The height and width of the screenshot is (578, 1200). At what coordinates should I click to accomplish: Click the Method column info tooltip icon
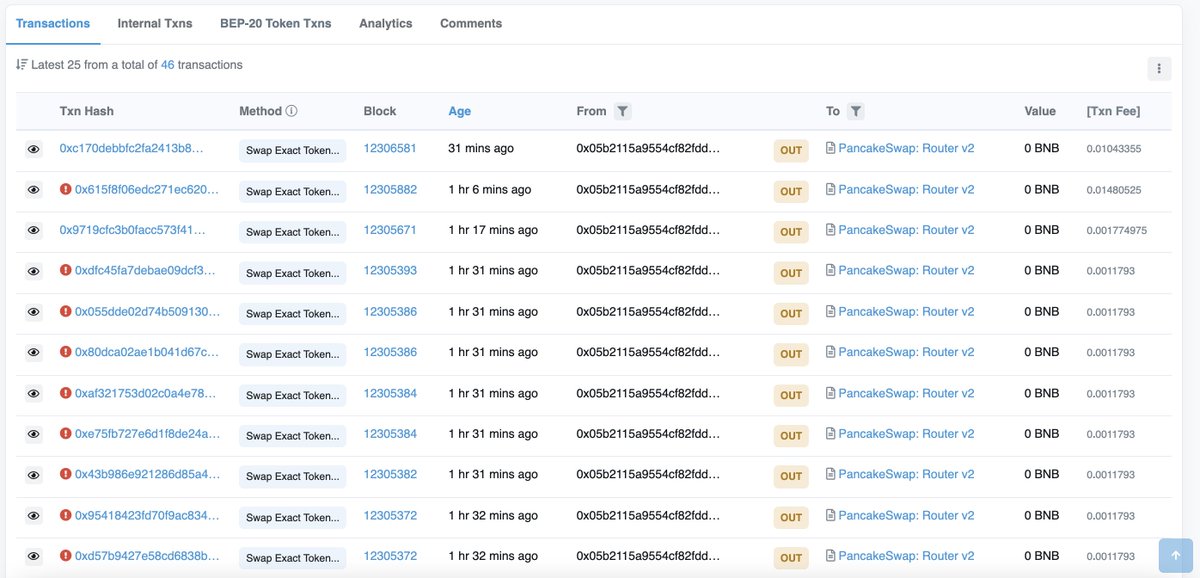[x=290, y=110]
